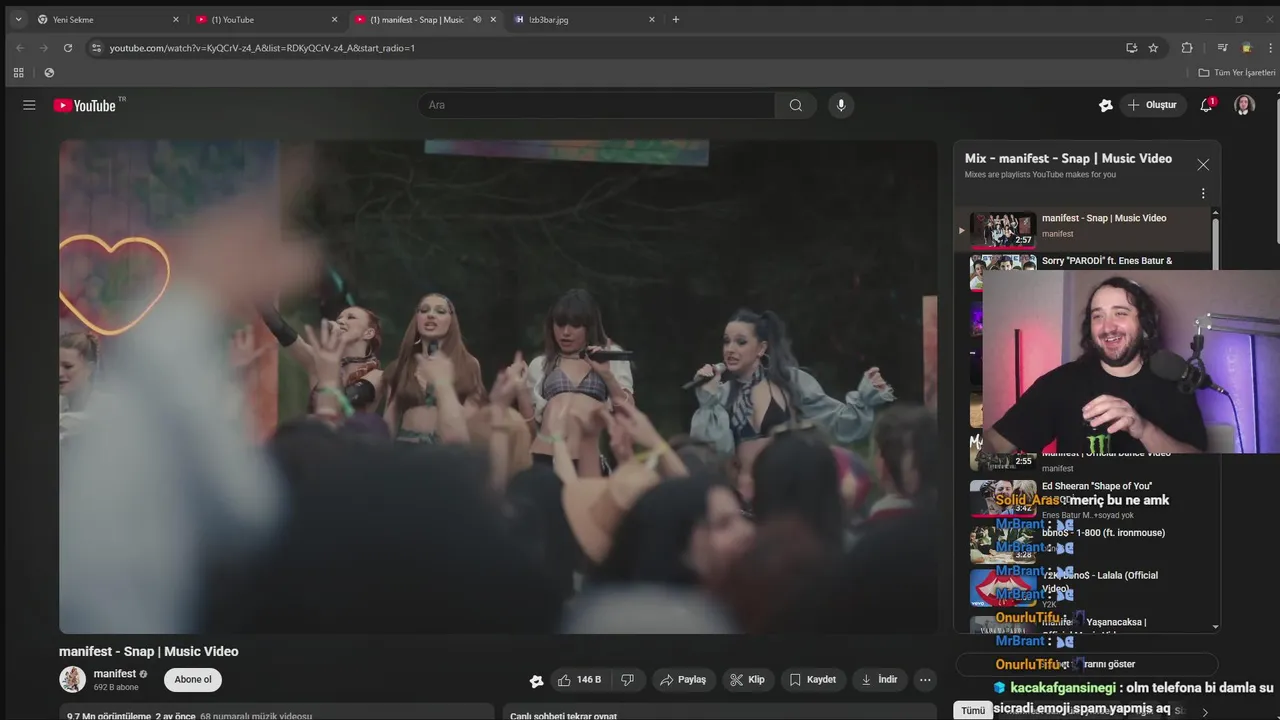Image resolution: width=1280 pixels, height=720 pixels.
Task: Open the account avatar menu
Action: pos(1244,105)
